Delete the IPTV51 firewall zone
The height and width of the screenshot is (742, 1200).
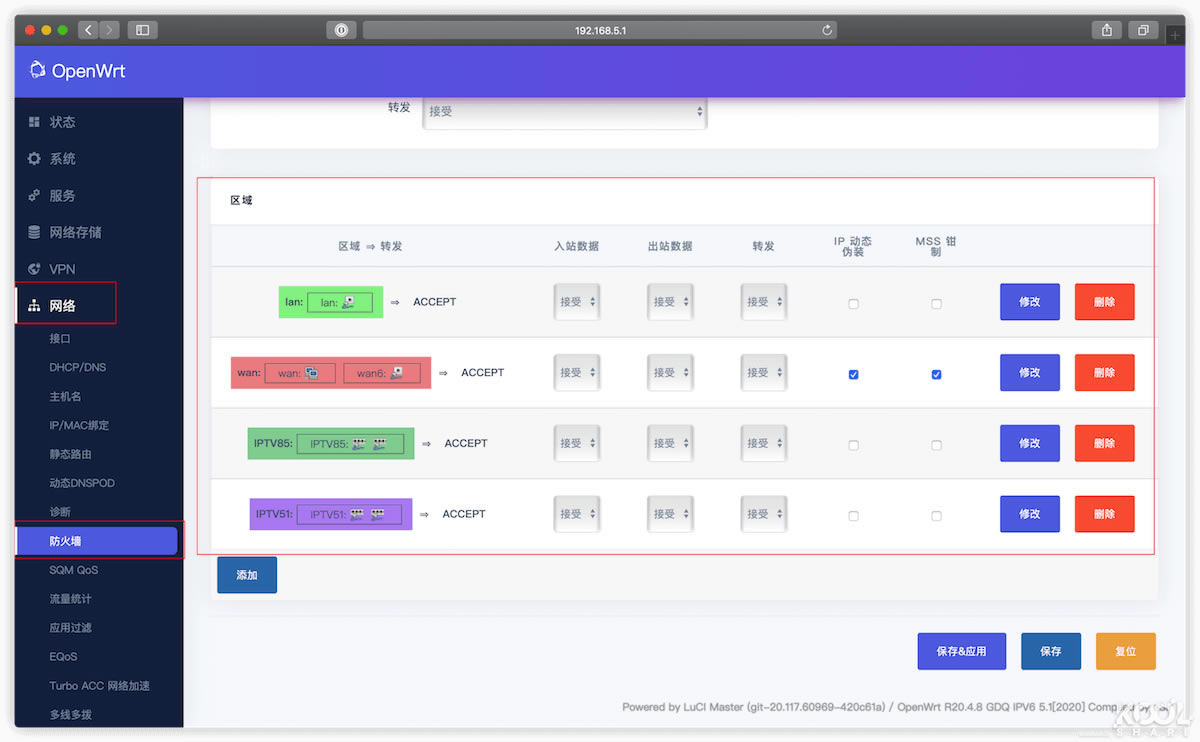point(1104,514)
